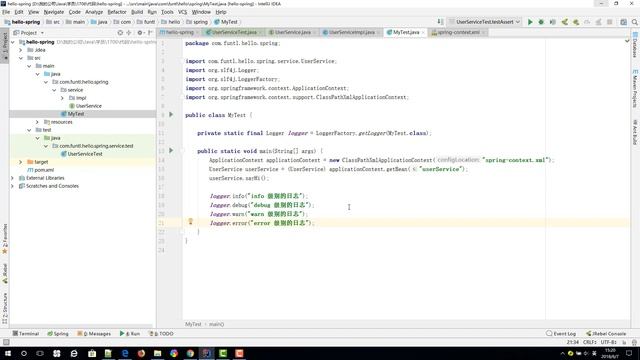Close the MyTest.java editor tab

point(423,32)
